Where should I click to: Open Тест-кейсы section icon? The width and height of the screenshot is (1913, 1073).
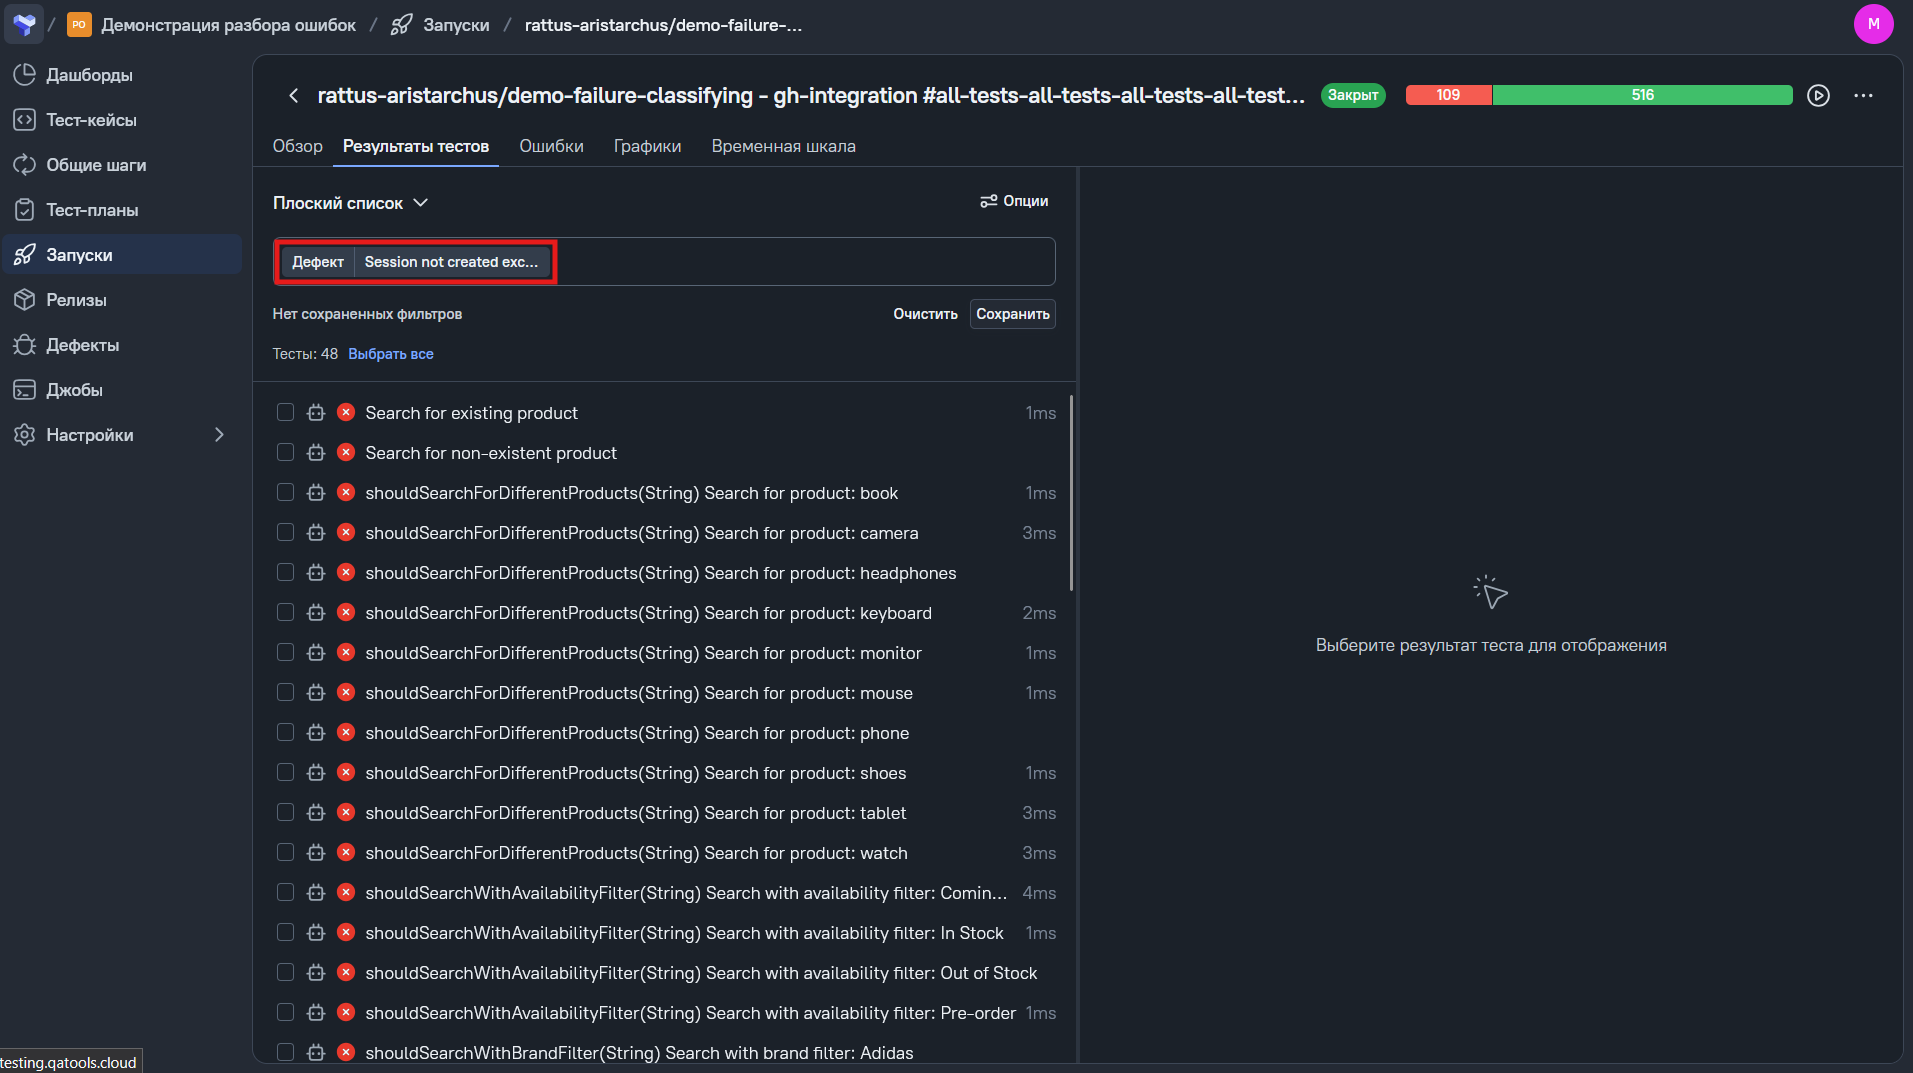coord(25,120)
